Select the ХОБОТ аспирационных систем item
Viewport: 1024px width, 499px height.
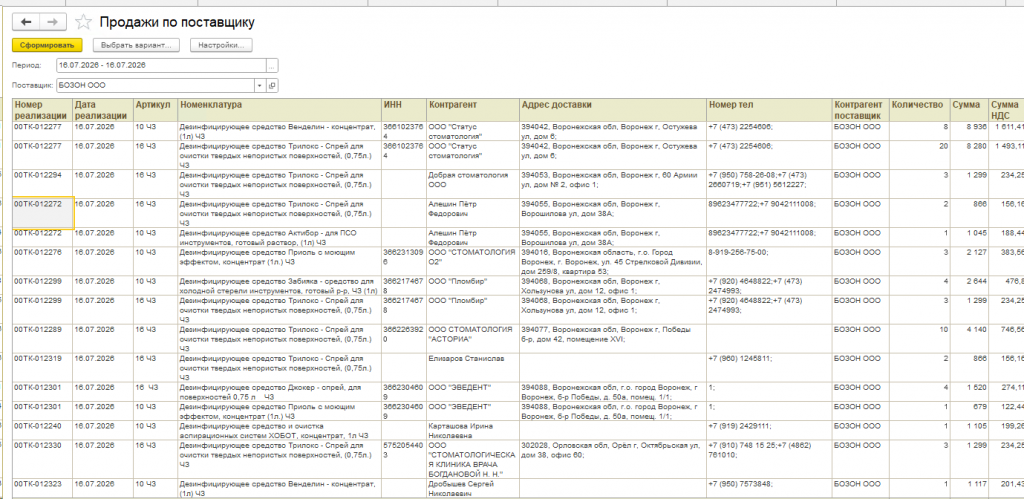[280, 430]
